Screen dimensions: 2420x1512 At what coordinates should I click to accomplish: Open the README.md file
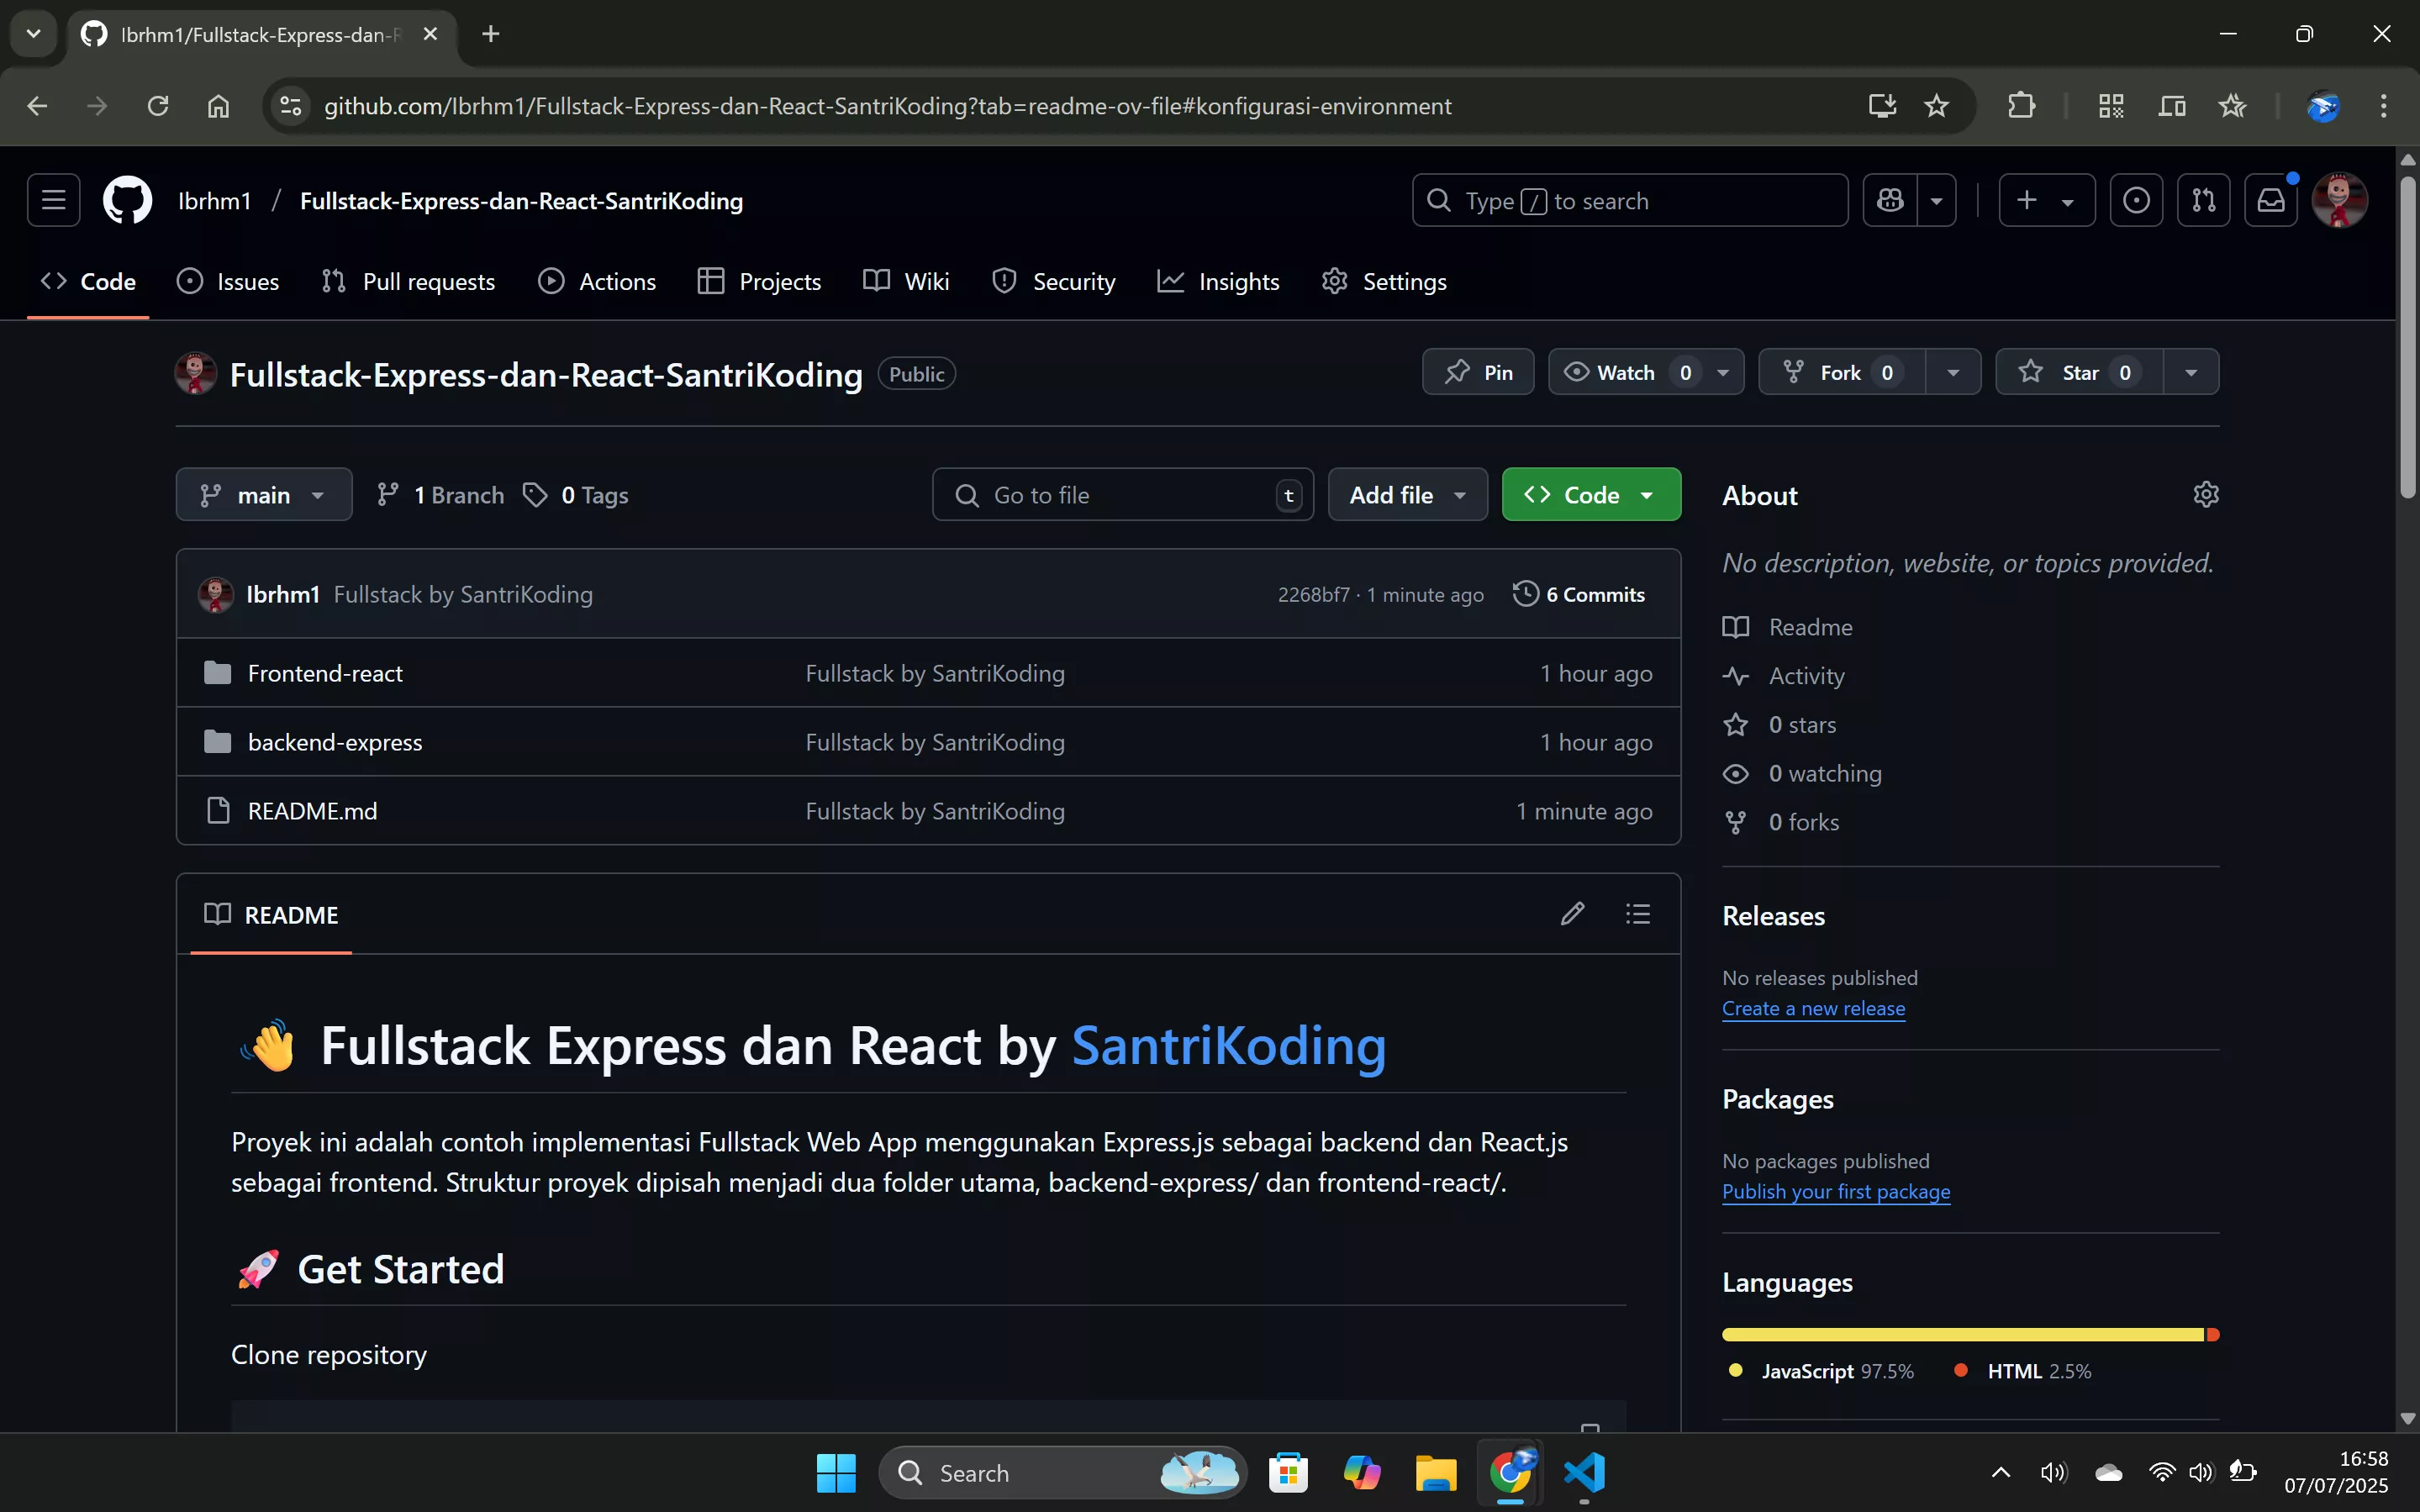click(312, 811)
